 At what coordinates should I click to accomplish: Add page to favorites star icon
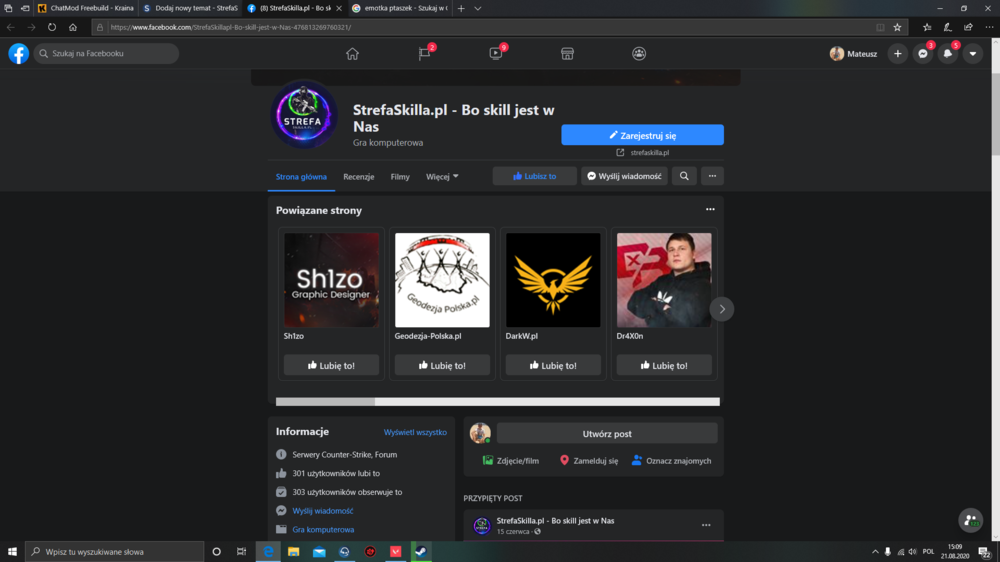click(x=897, y=27)
